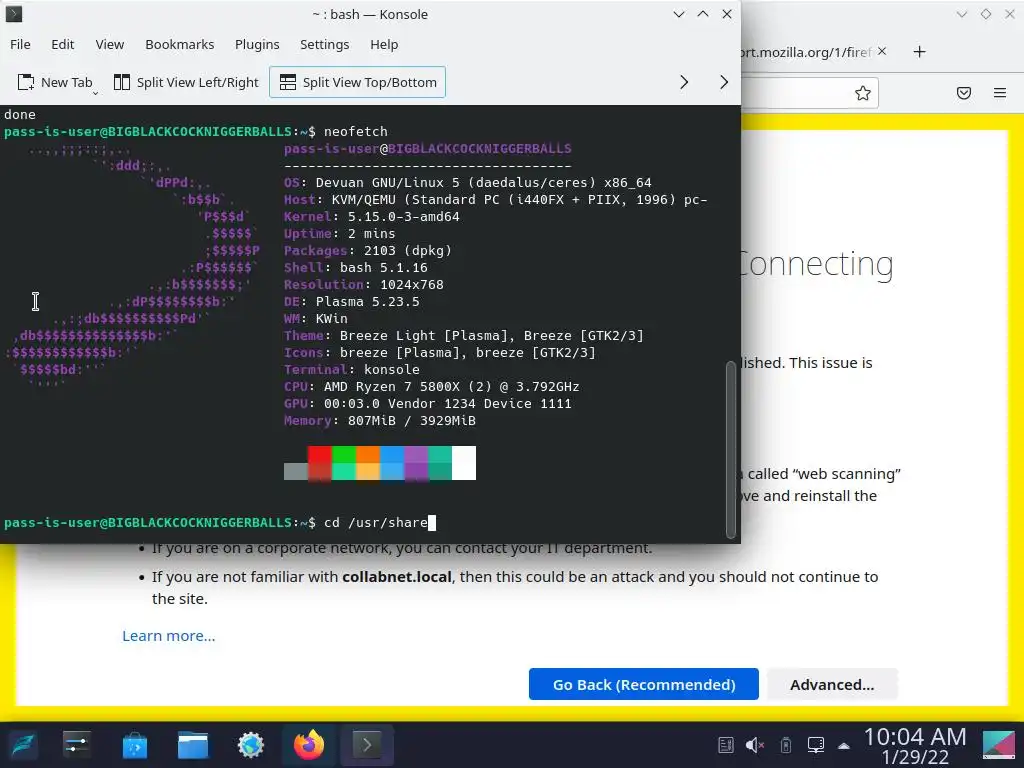Expand hidden system tray icons arrow
This screenshot has height=768, width=1024.
click(x=844, y=745)
